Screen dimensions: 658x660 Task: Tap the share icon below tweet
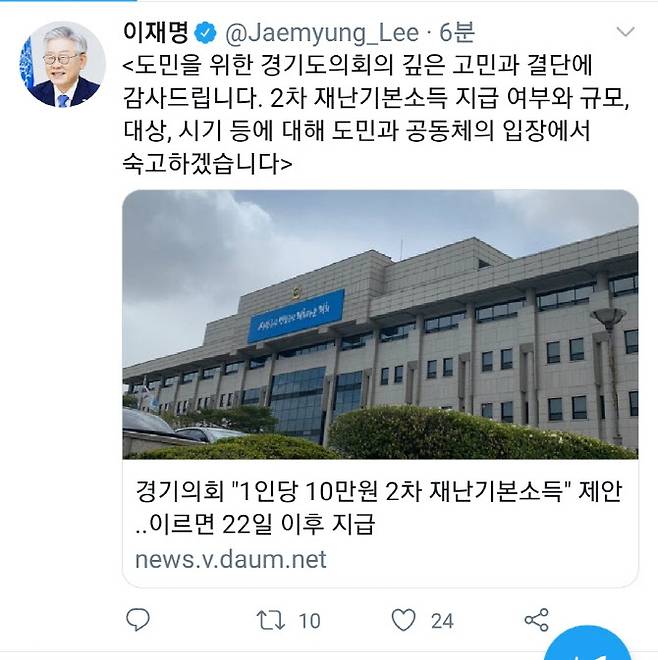coord(536,620)
